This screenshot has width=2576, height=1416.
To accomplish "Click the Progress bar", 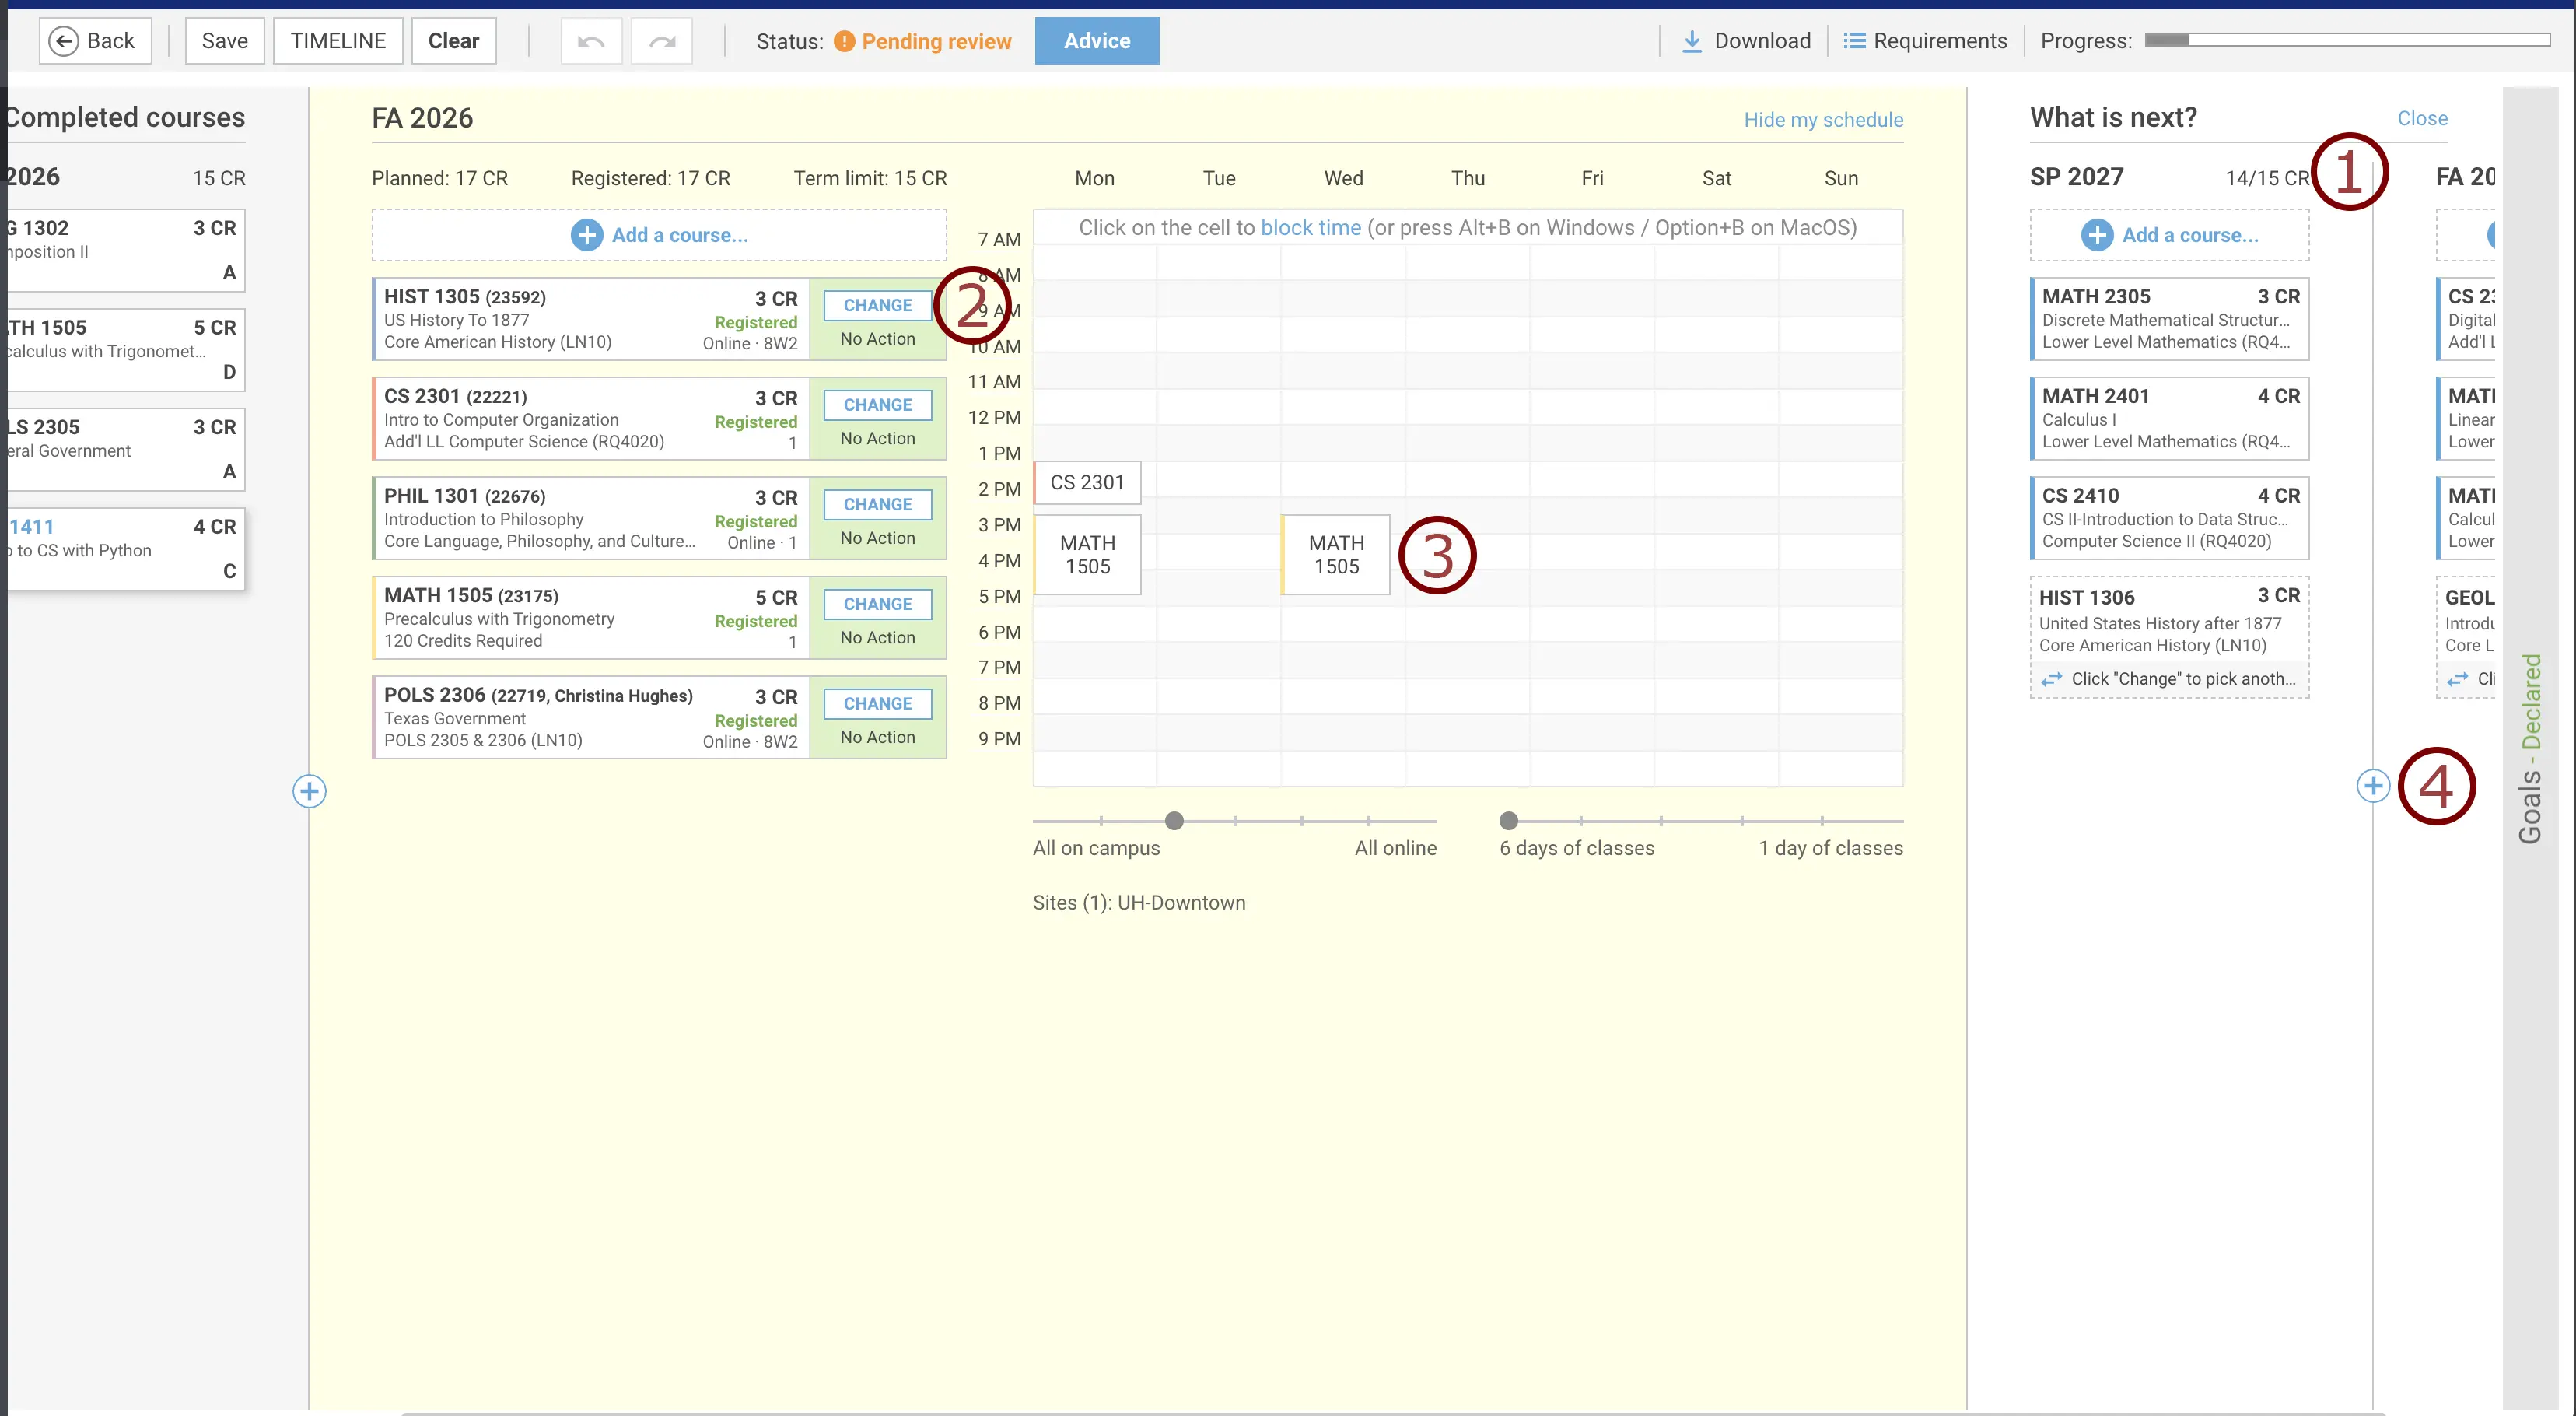I will 2347,40.
